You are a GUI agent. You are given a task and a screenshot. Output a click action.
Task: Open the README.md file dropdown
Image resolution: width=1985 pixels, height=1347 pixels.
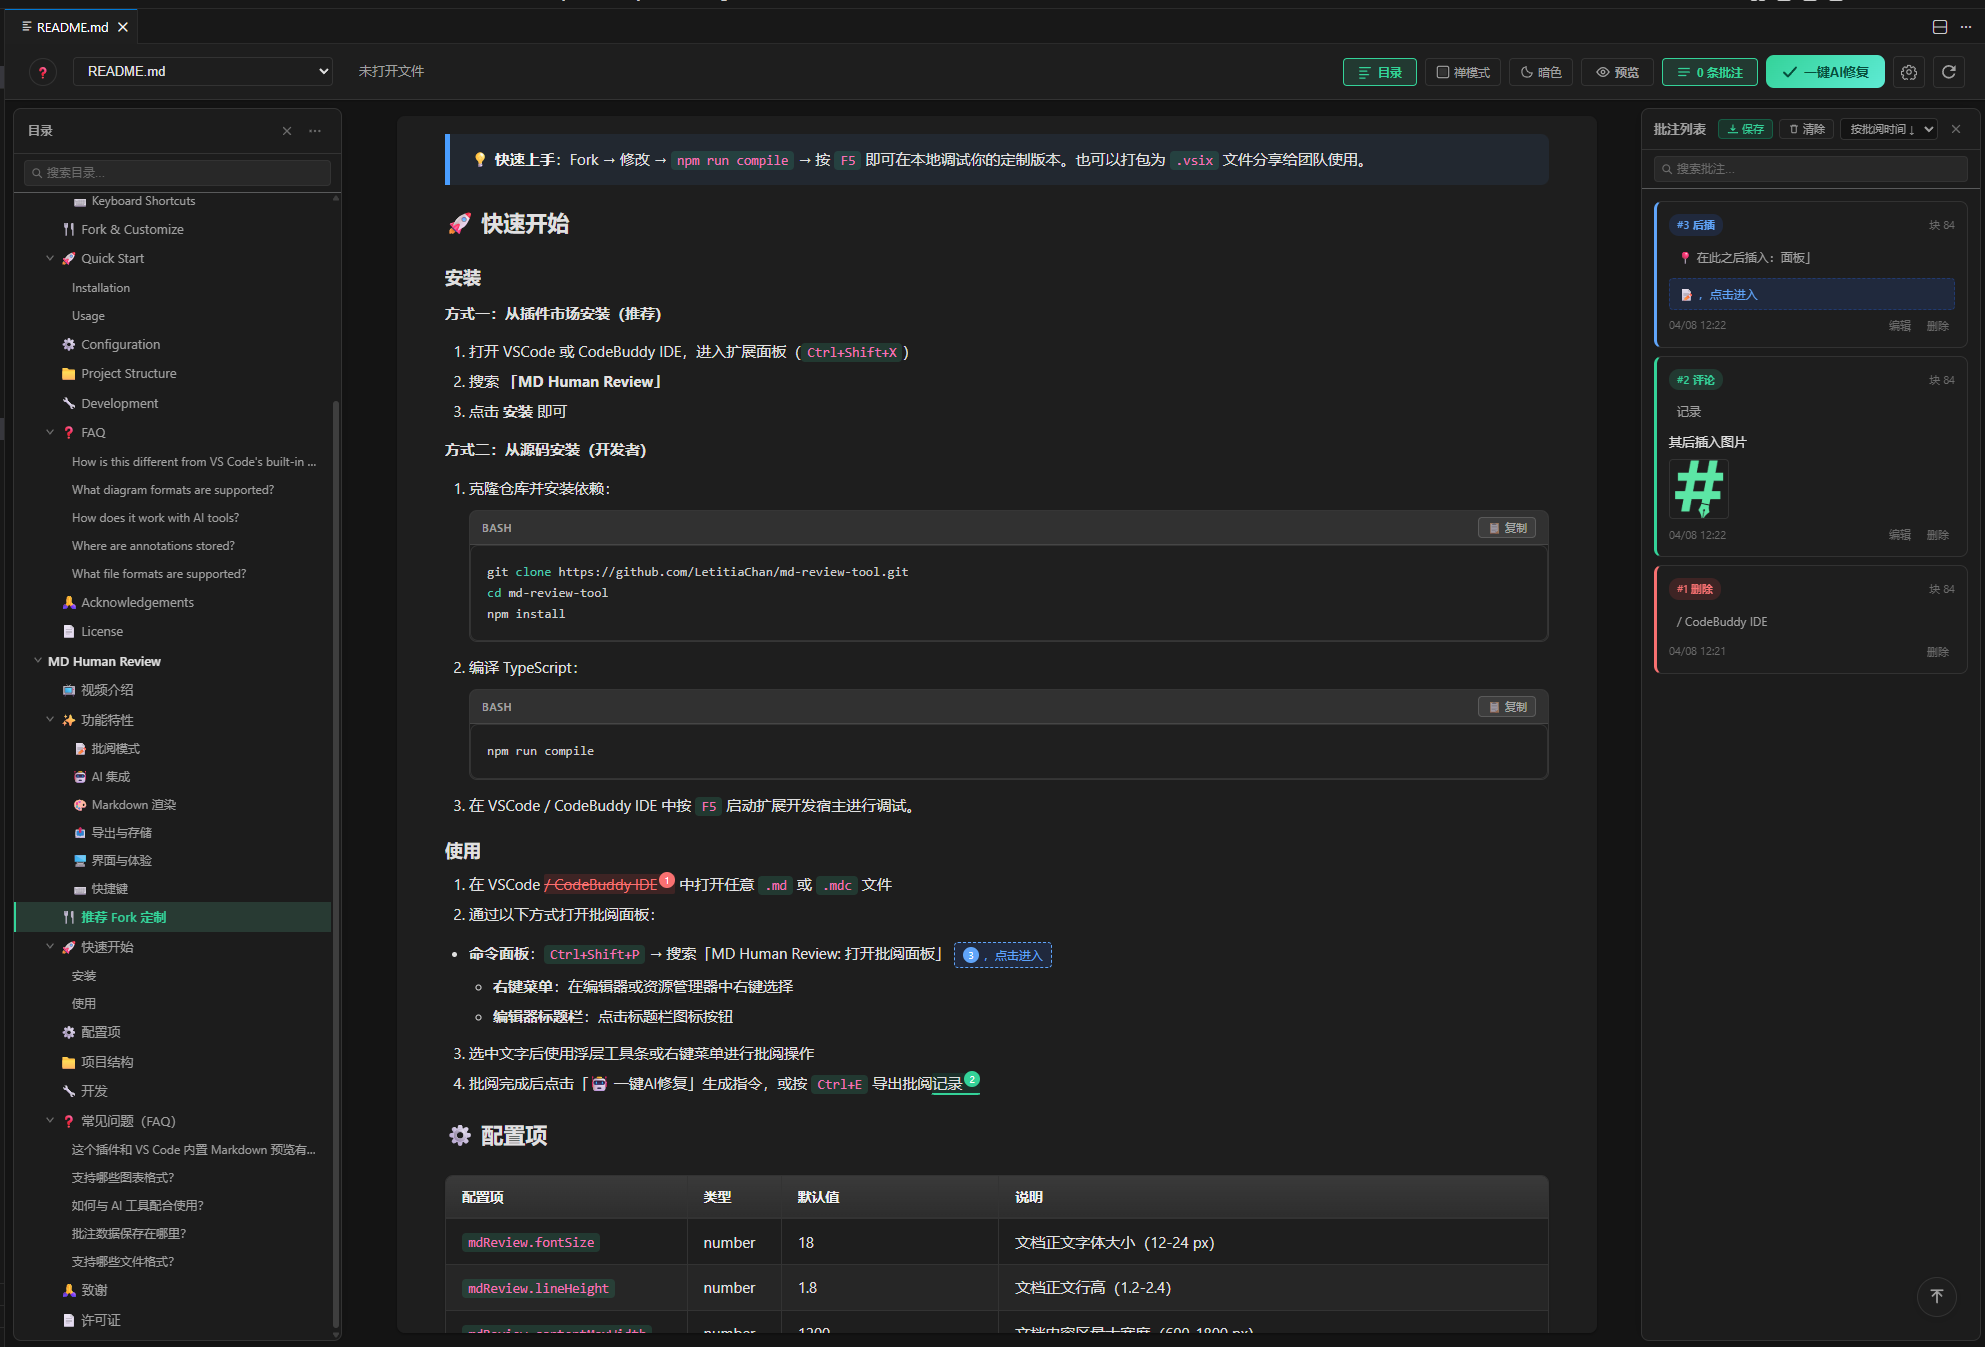(203, 71)
